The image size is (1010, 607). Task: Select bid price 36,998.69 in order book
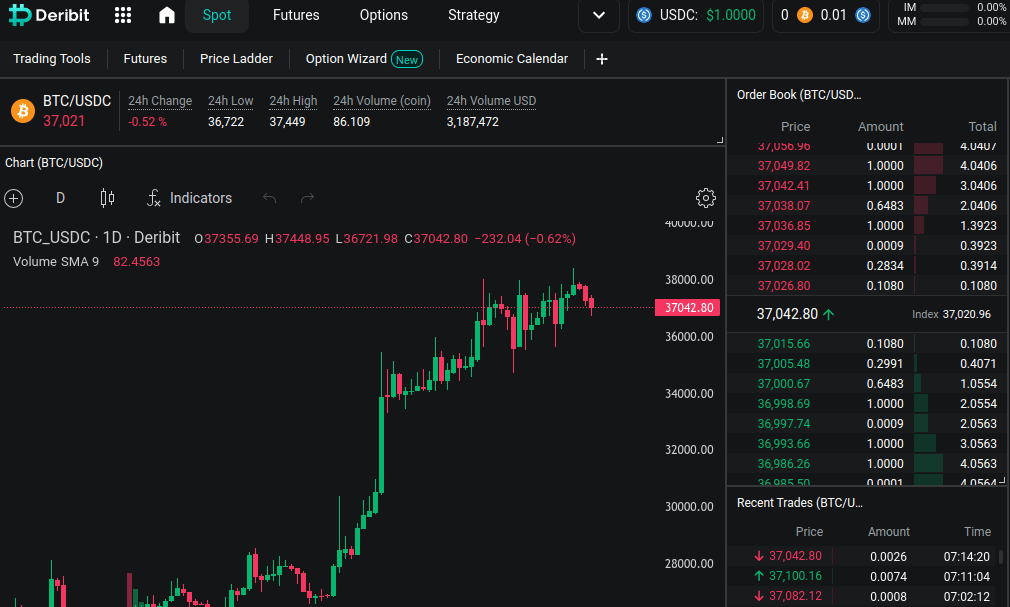783,404
